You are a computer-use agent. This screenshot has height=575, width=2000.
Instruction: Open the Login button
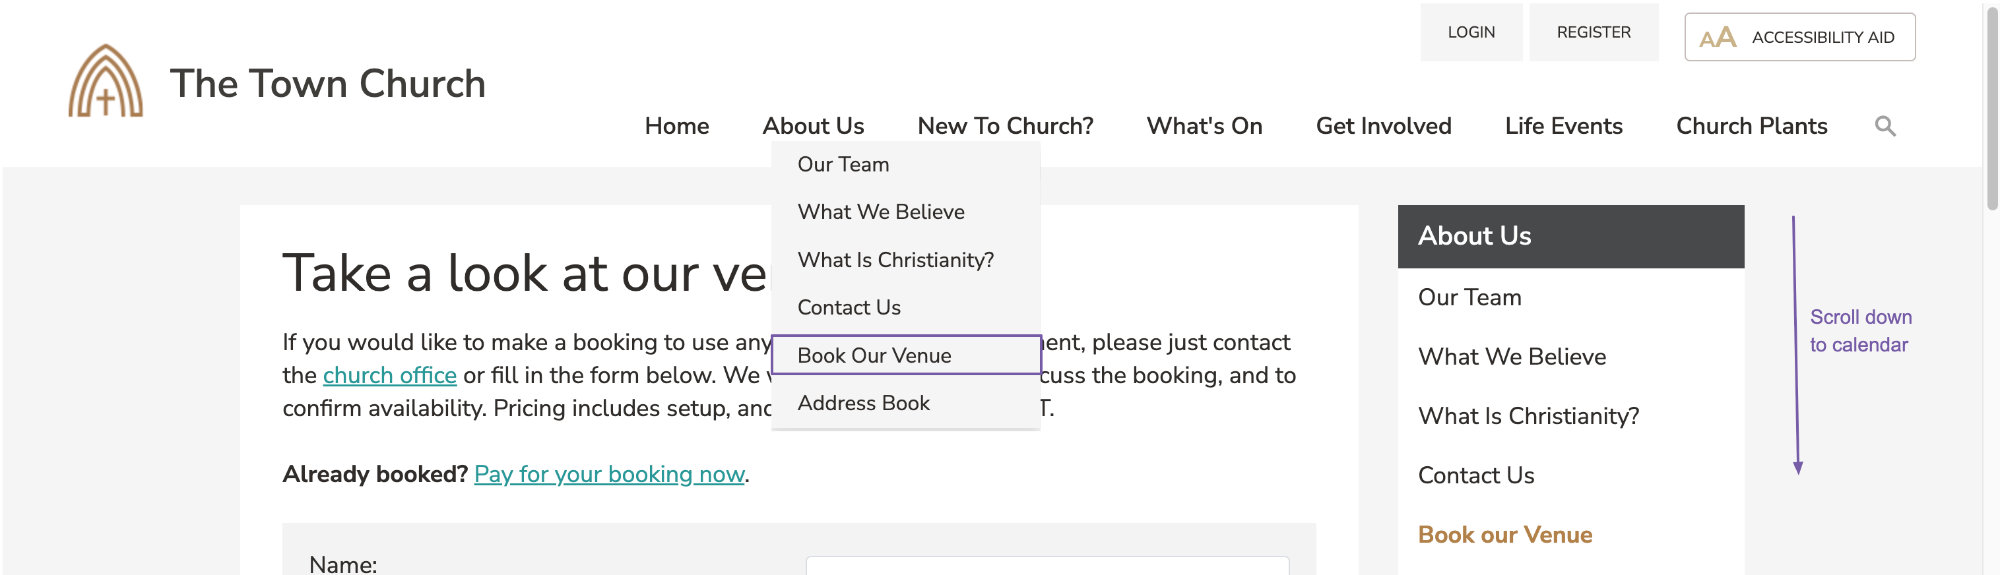[1471, 32]
